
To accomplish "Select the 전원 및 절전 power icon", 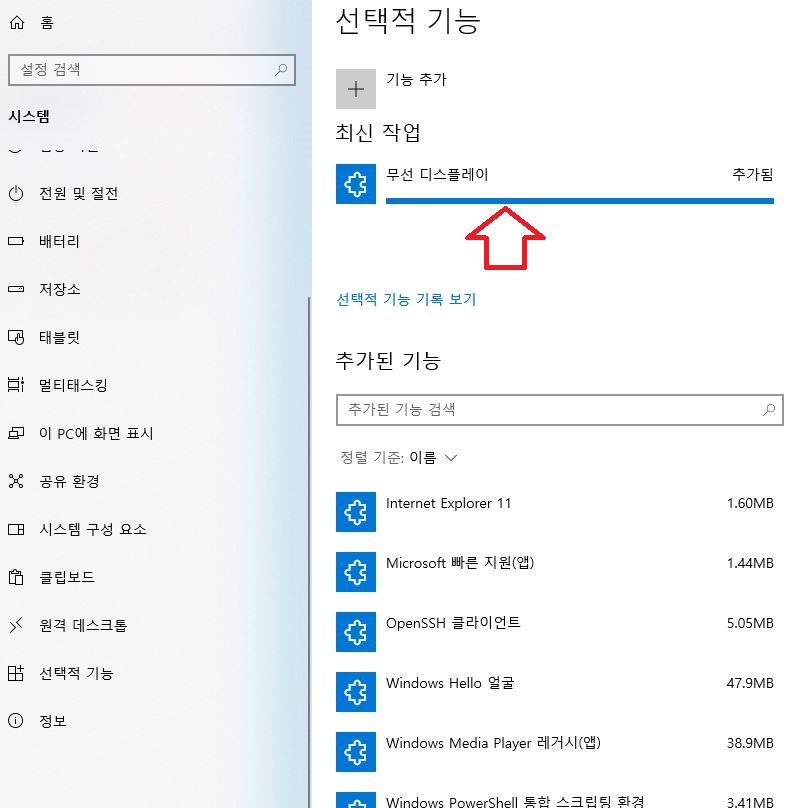I will [x=18, y=193].
